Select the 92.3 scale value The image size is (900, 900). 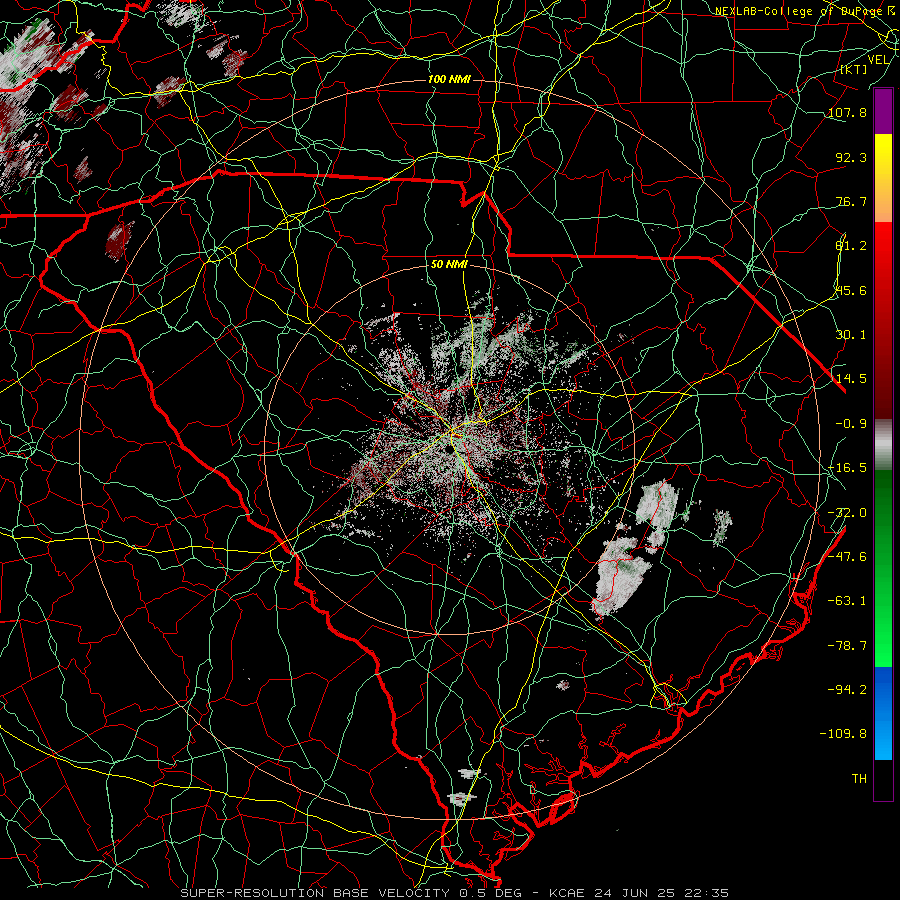851,157
